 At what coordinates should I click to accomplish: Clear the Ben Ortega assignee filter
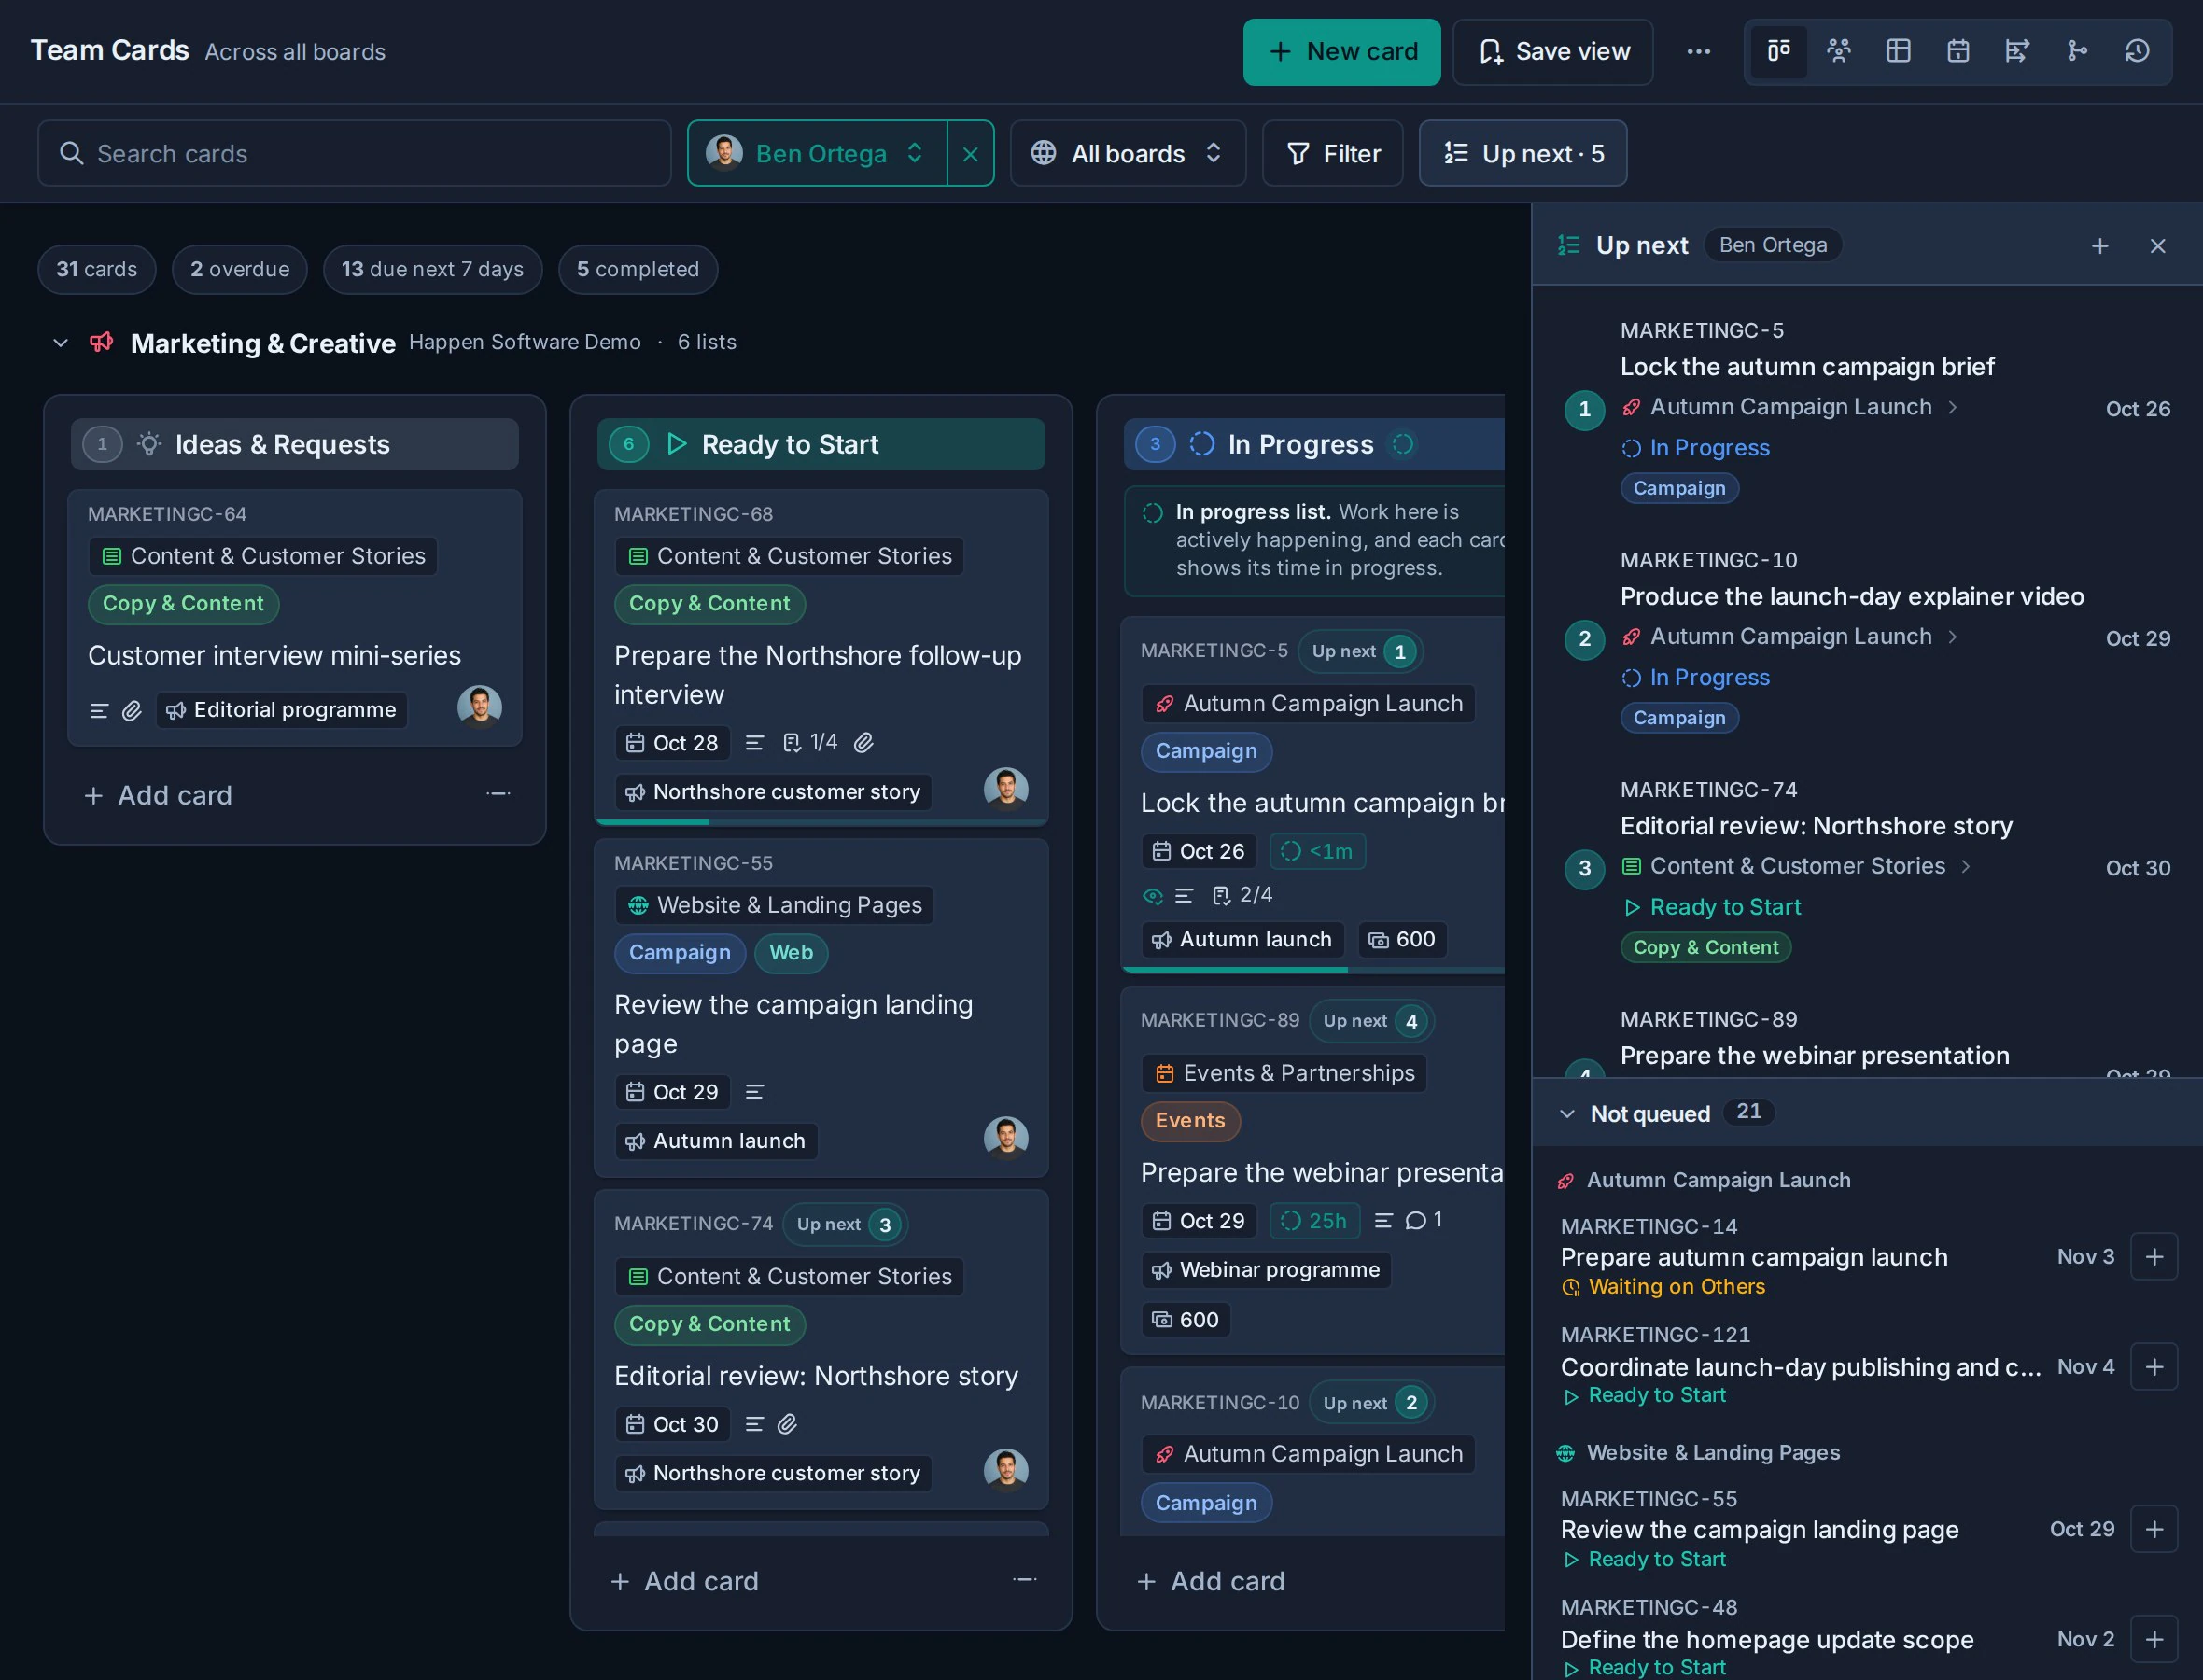(x=970, y=154)
